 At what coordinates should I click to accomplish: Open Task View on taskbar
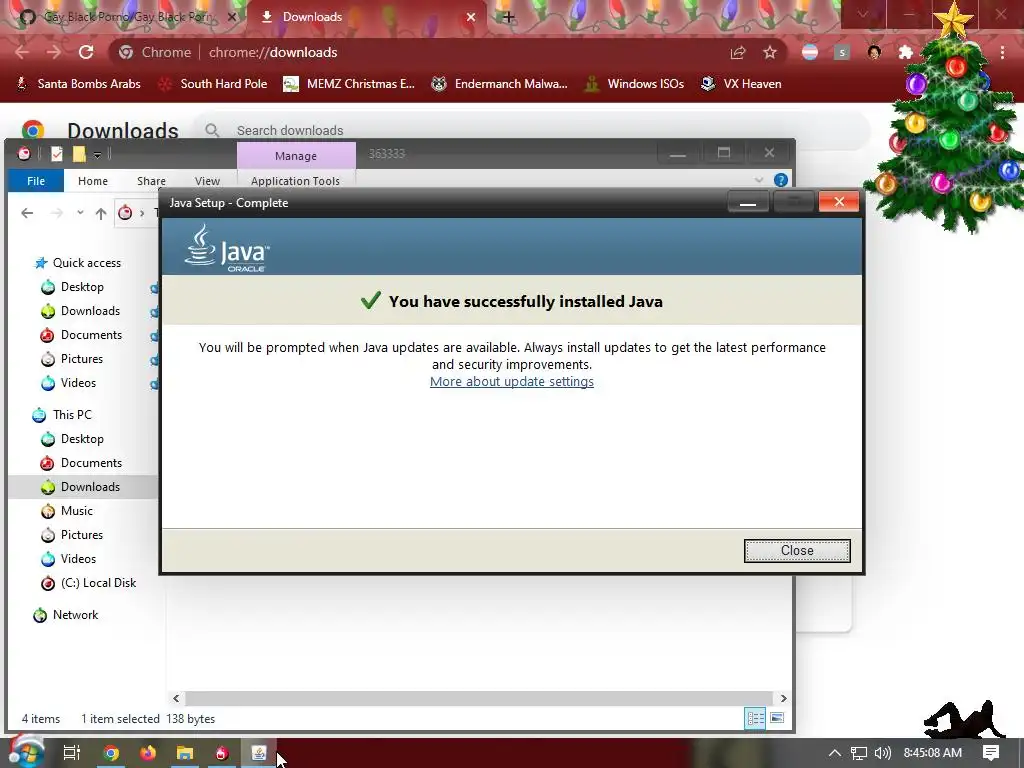72,753
